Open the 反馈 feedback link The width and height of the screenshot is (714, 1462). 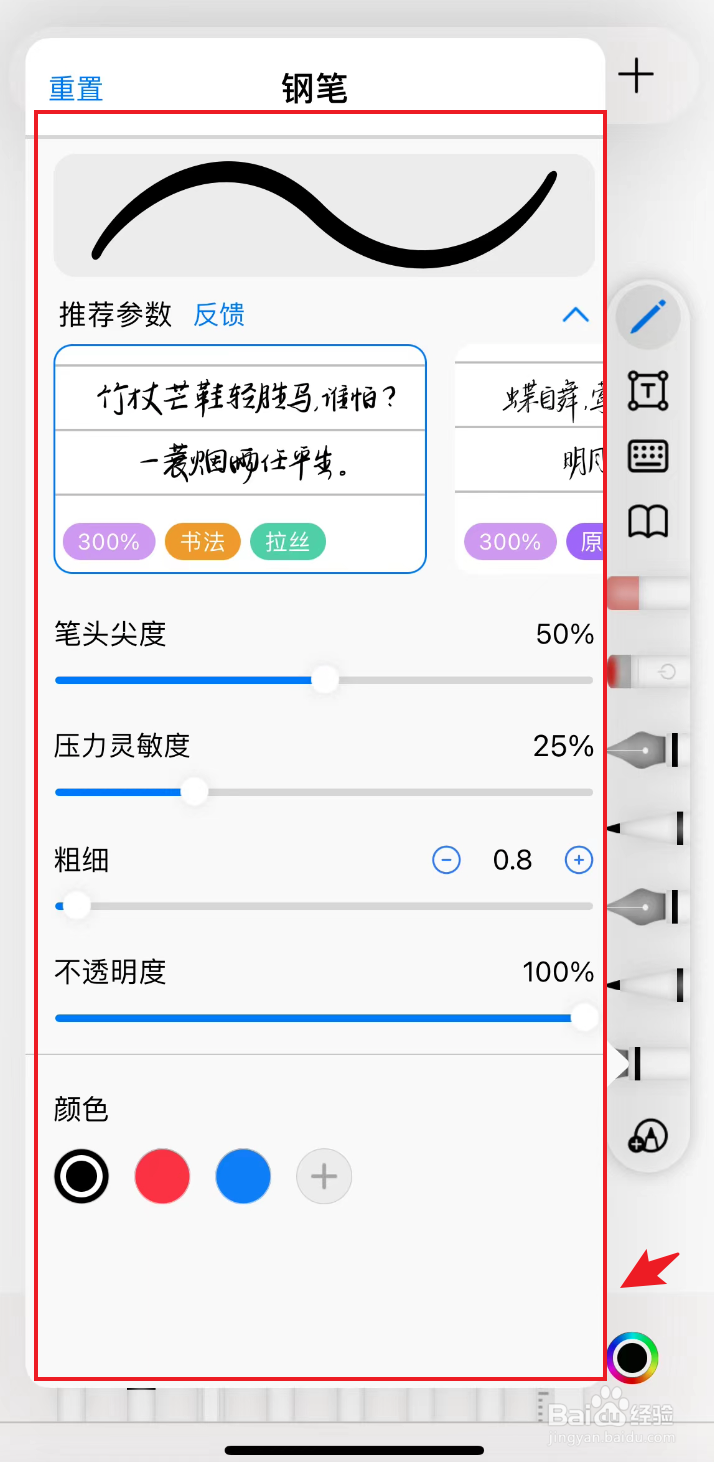pyautogui.click(x=219, y=315)
